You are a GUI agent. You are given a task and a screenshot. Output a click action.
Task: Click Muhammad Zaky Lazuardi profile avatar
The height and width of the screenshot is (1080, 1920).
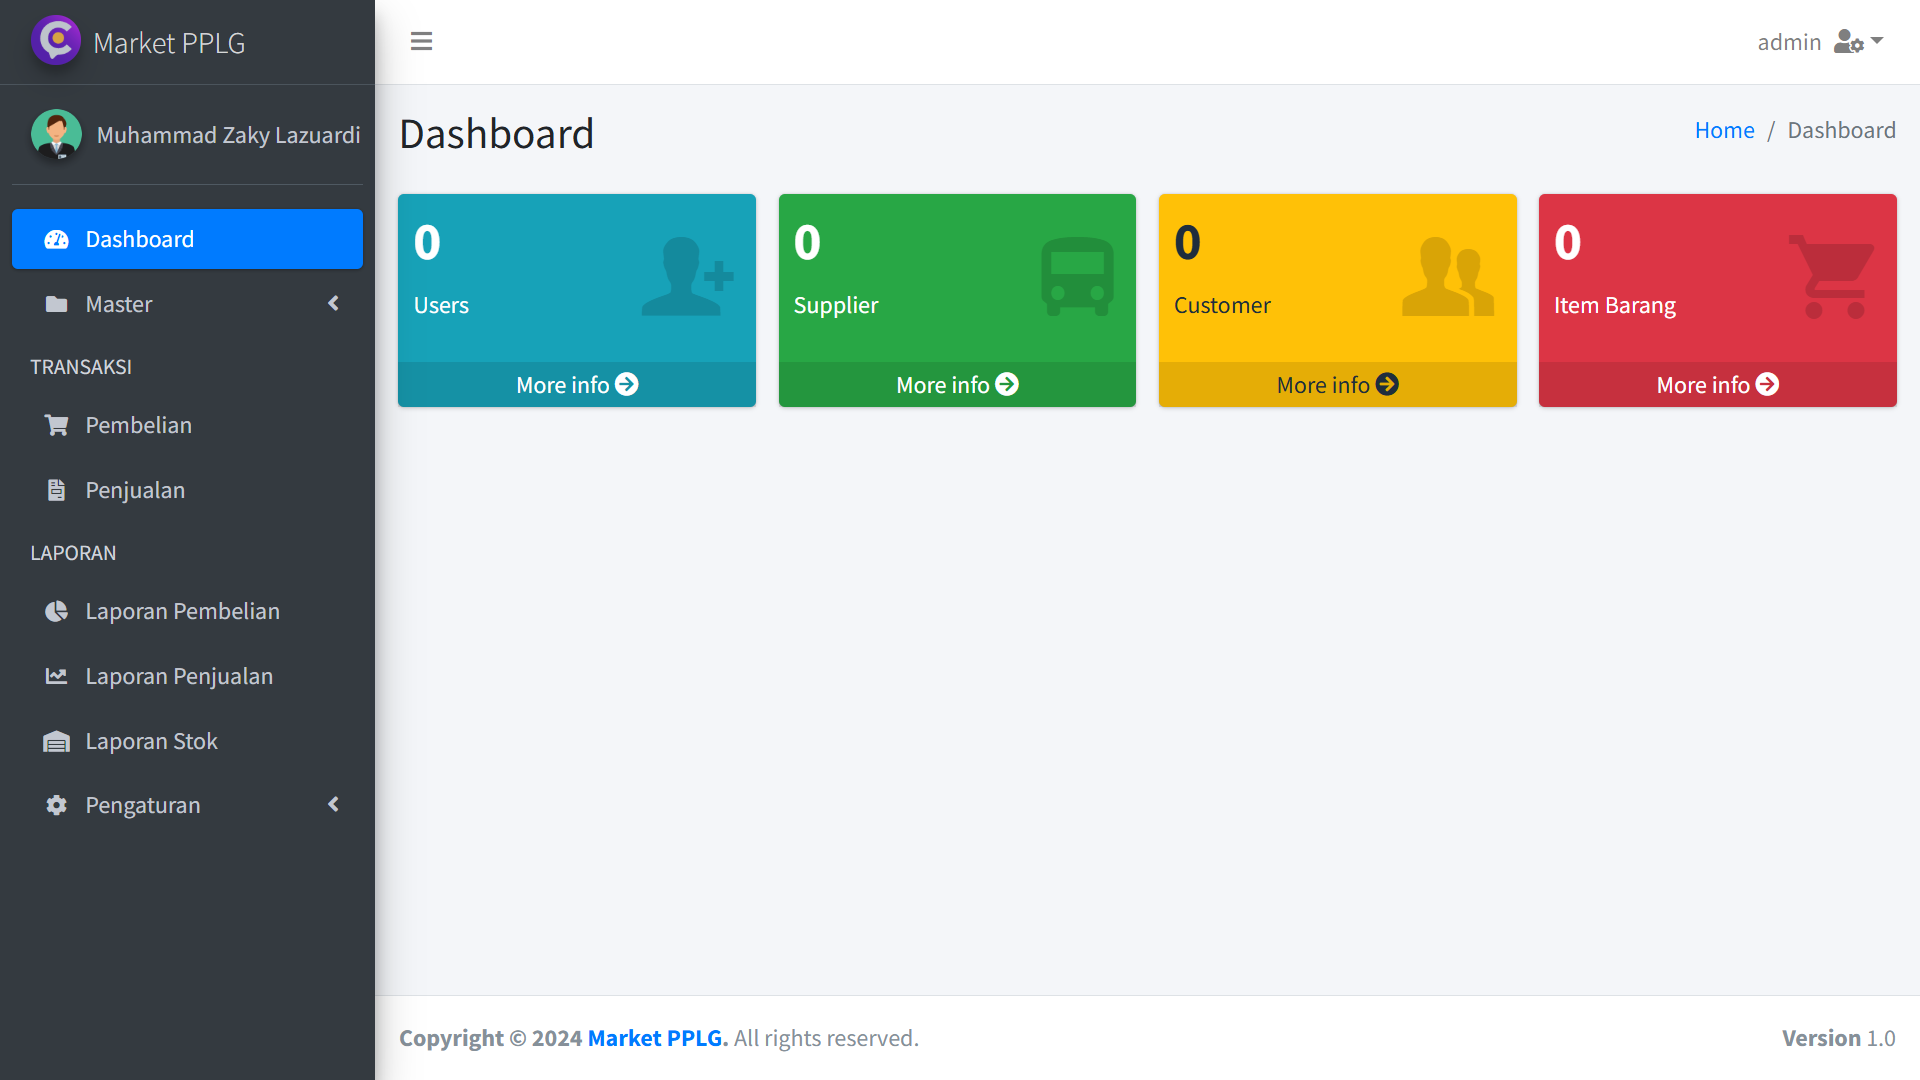[57, 134]
